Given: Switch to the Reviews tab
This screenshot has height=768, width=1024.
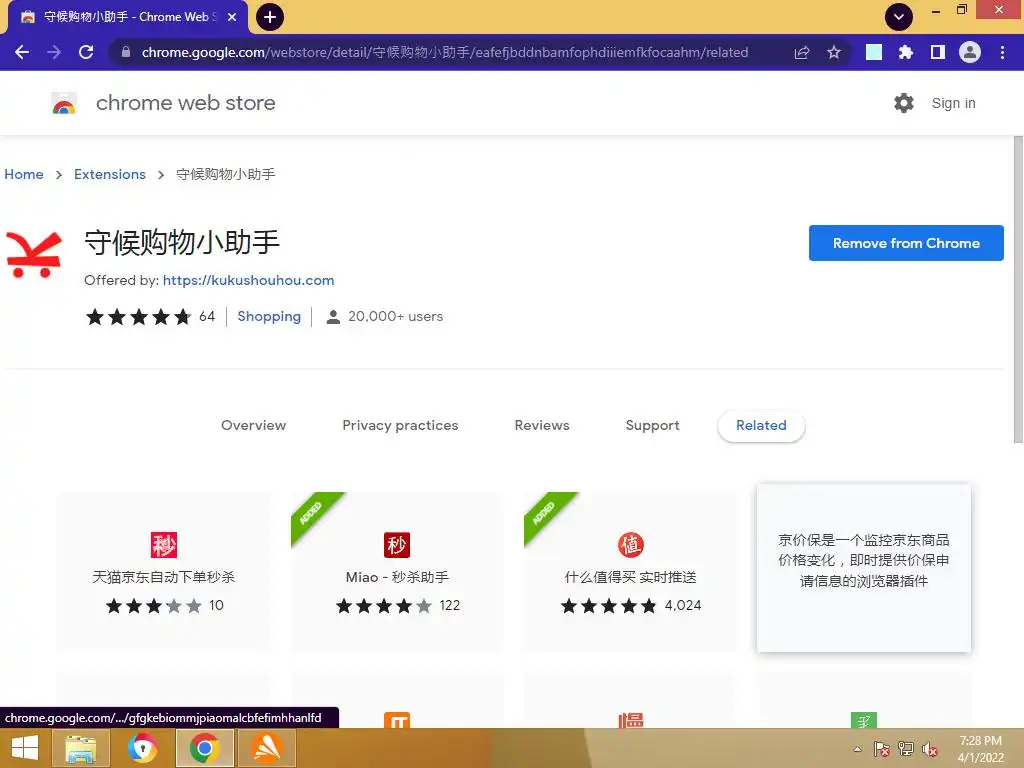Looking at the screenshot, I should pos(542,425).
